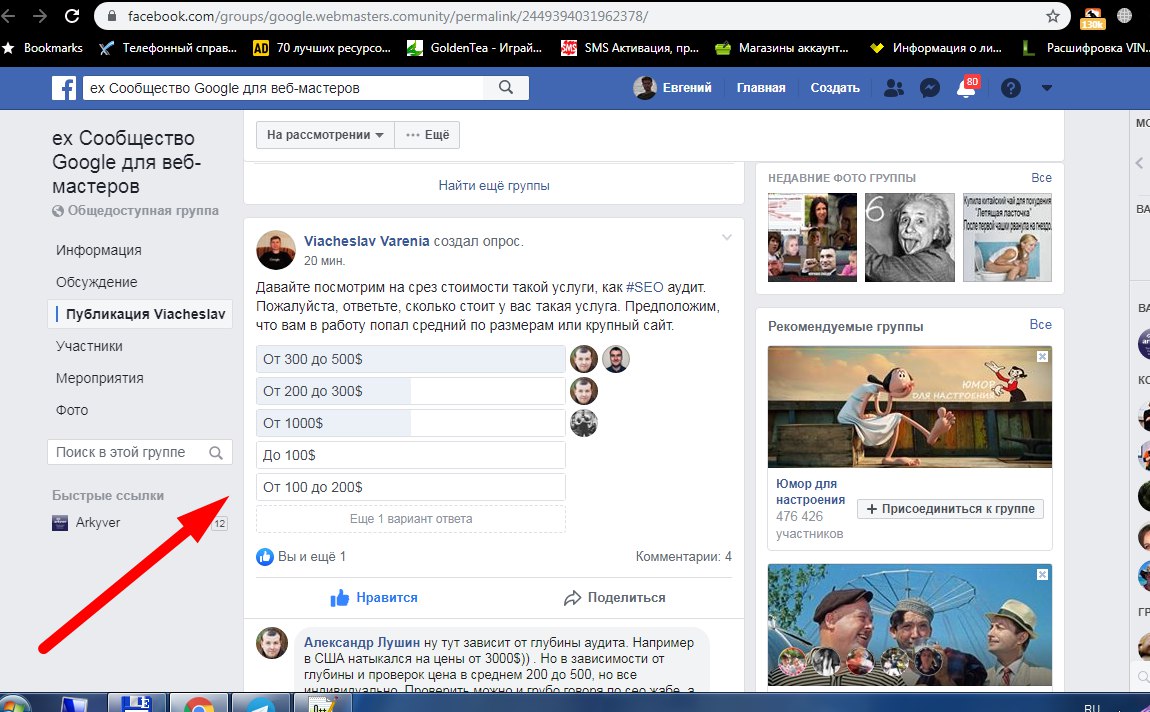Collapse the right chat sidebar arrow
Screen dimensions: 1150x712
(x=1140, y=163)
